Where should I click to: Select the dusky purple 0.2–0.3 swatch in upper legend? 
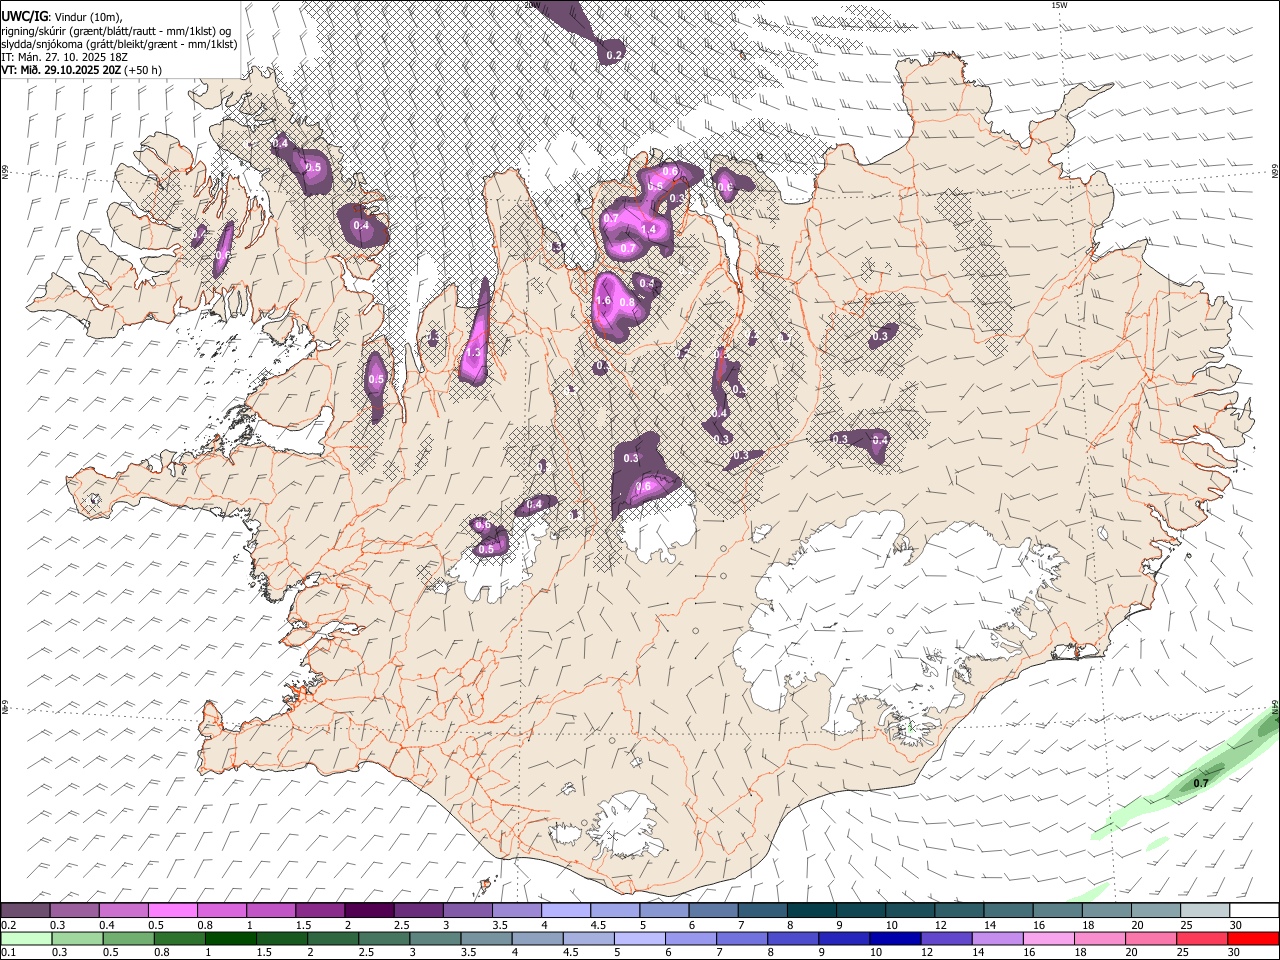pyautogui.click(x=25, y=911)
